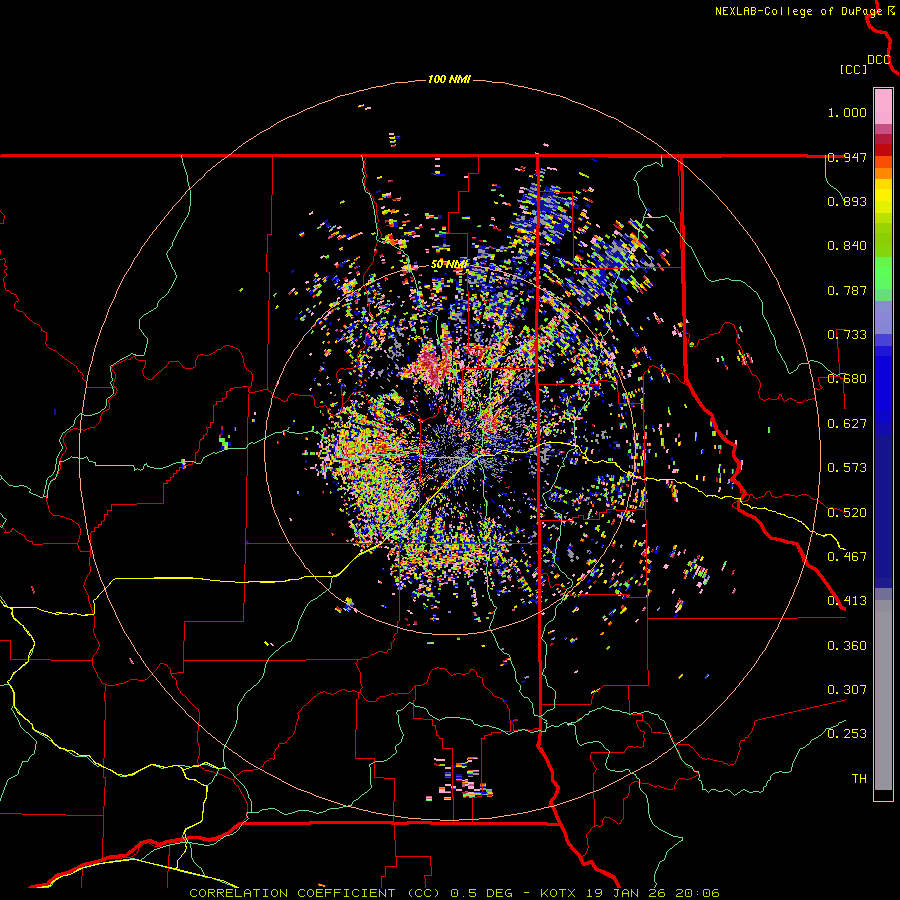Select the 0.840 scale value
Image resolution: width=900 pixels, height=900 pixels.
[847, 246]
